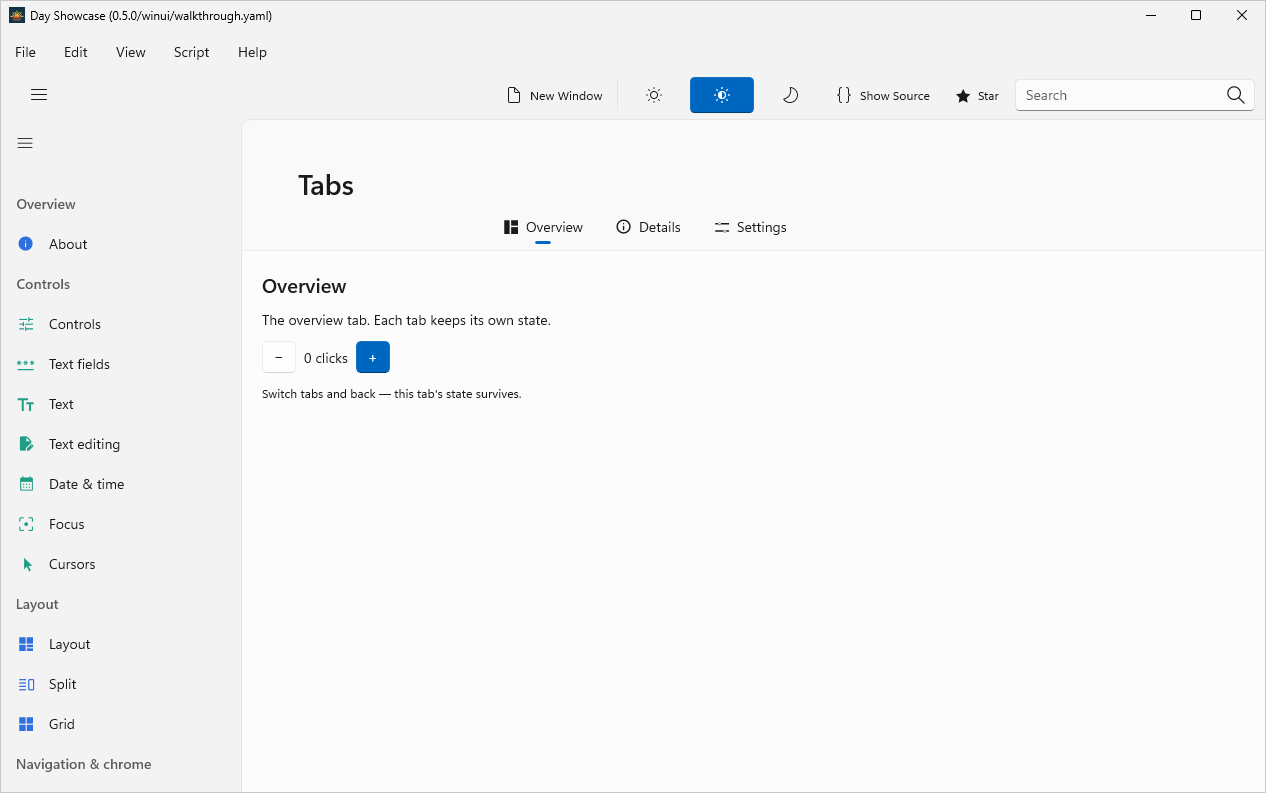Image resolution: width=1266 pixels, height=793 pixels.
Task: Switch to light theme sun icon
Action: point(654,95)
